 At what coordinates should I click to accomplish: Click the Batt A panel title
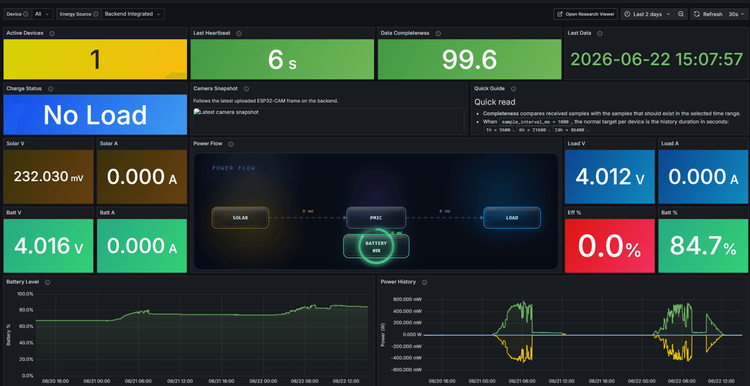point(107,212)
